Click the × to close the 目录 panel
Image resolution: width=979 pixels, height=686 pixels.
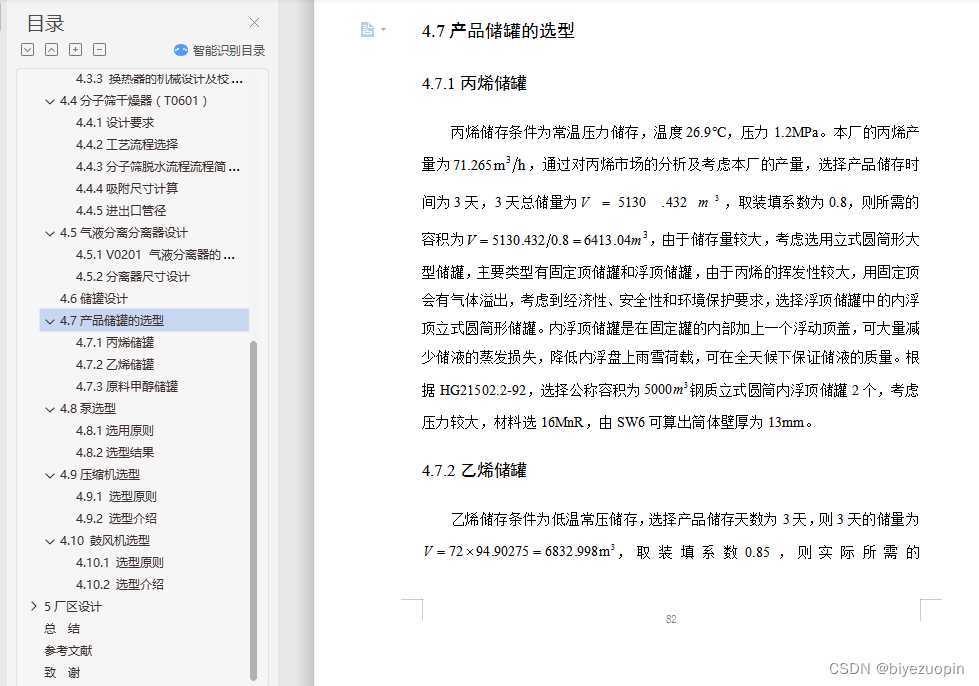(254, 22)
